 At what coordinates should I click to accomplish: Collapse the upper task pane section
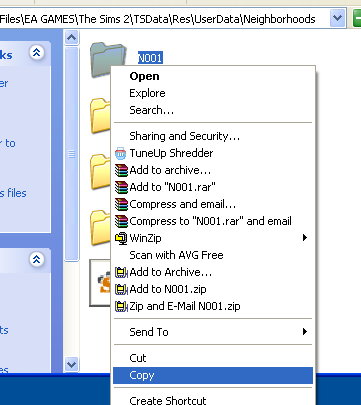37,52
